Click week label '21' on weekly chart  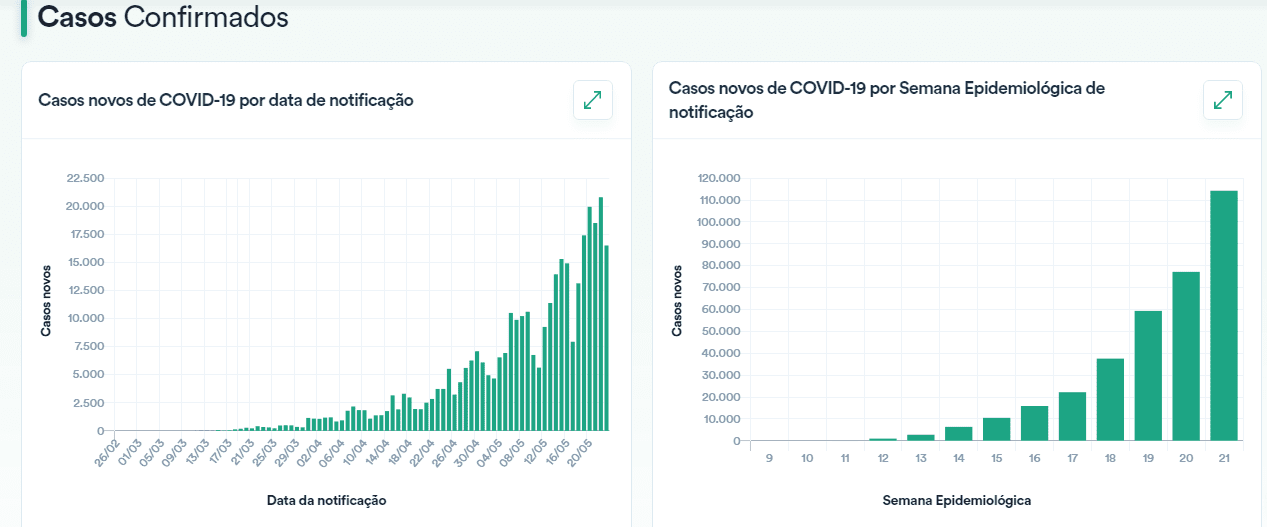(1224, 458)
